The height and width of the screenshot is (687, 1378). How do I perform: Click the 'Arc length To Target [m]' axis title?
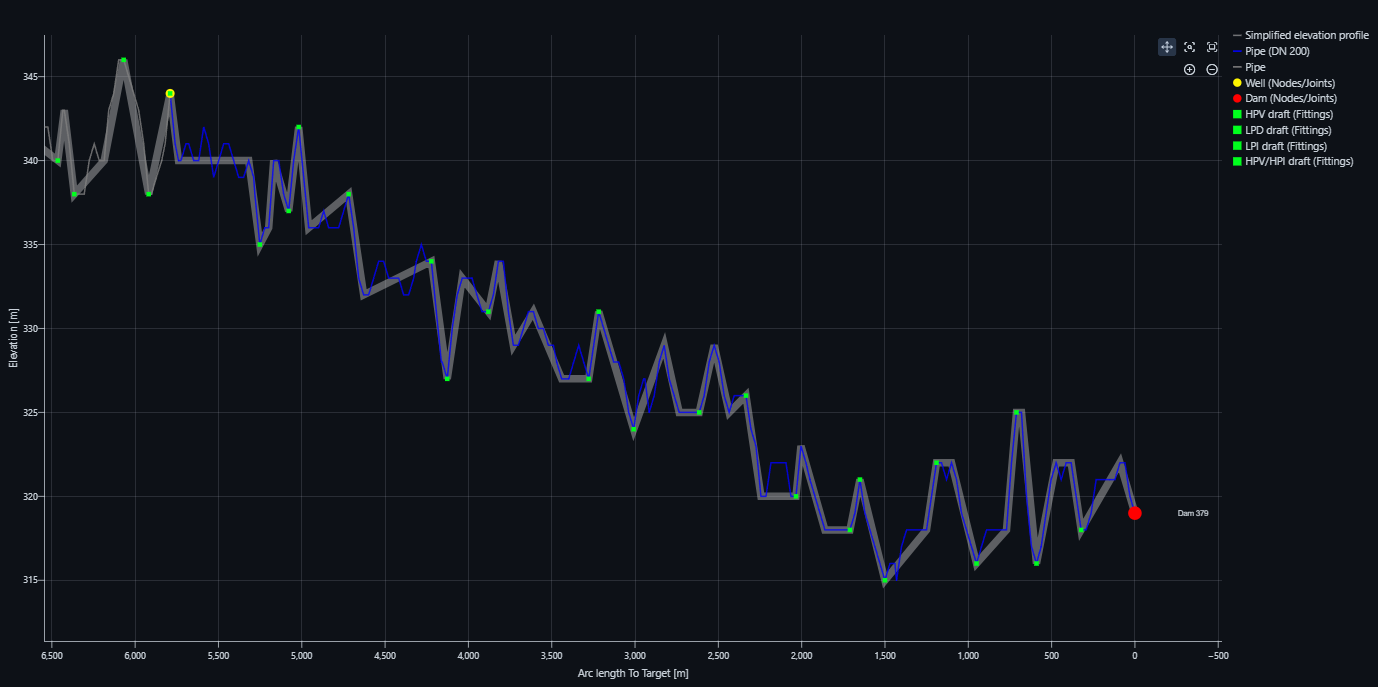tap(633, 674)
